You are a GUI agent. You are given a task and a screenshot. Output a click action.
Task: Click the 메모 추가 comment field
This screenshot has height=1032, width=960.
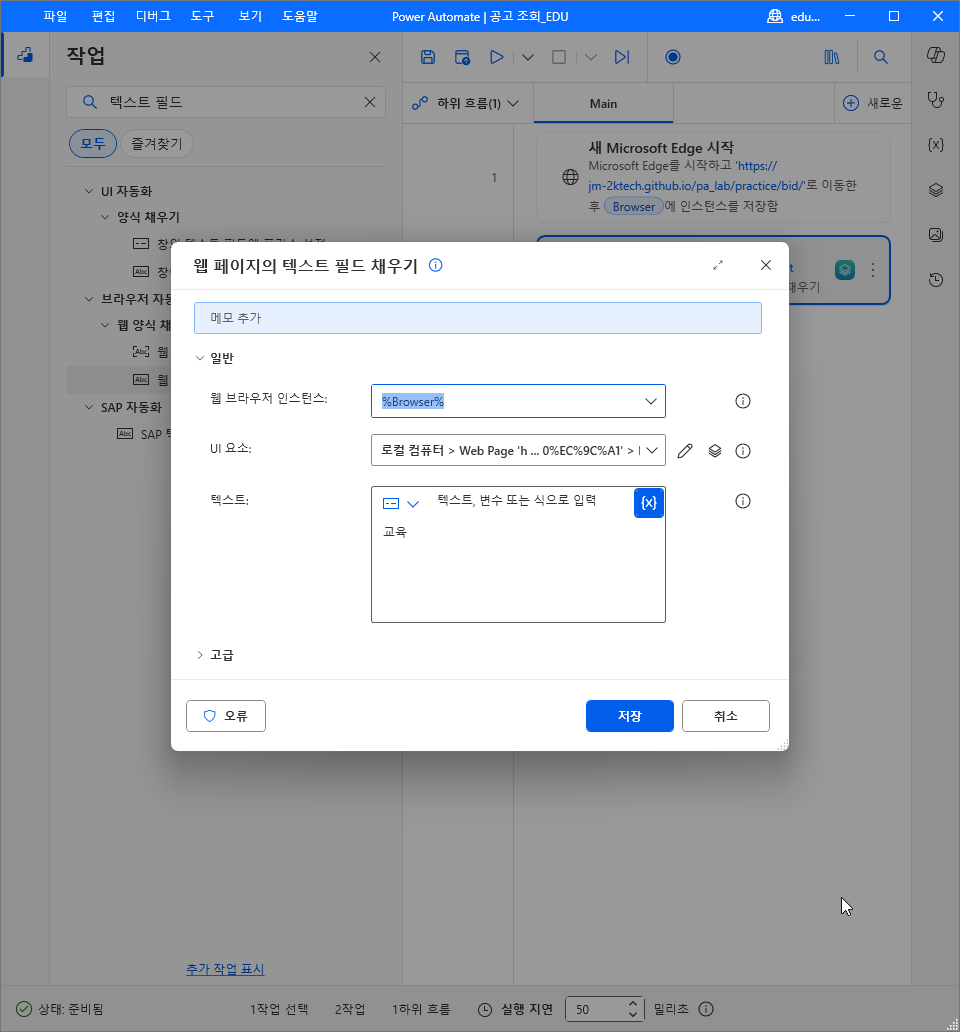coord(478,318)
